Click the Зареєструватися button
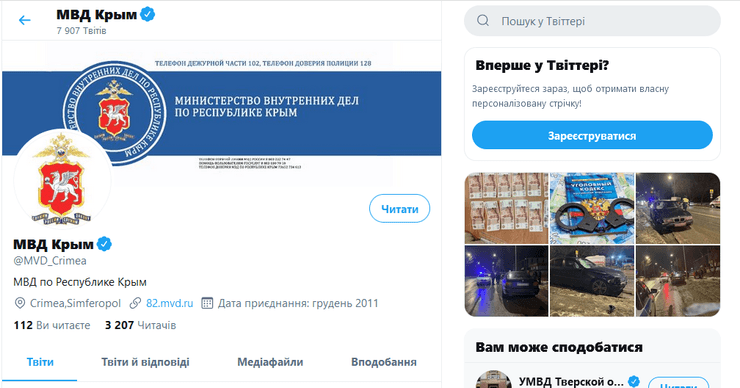The height and width of the screenshot is (388, 740). point(592,135)
